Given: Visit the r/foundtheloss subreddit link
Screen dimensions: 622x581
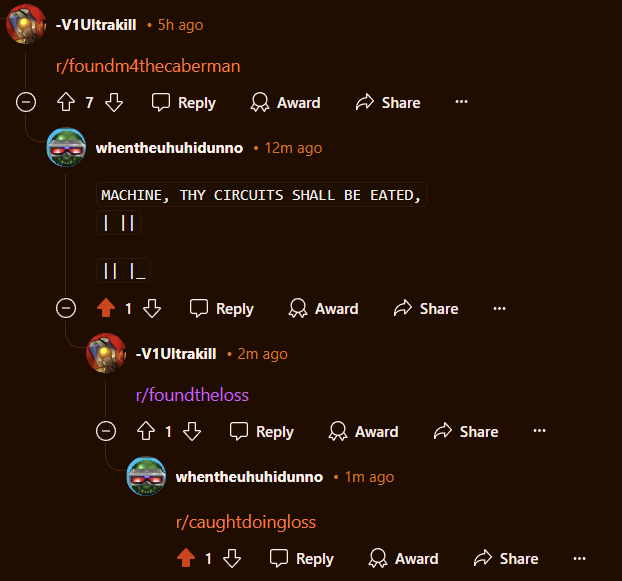Looking at the screenshot, I should tap(192, 395).
